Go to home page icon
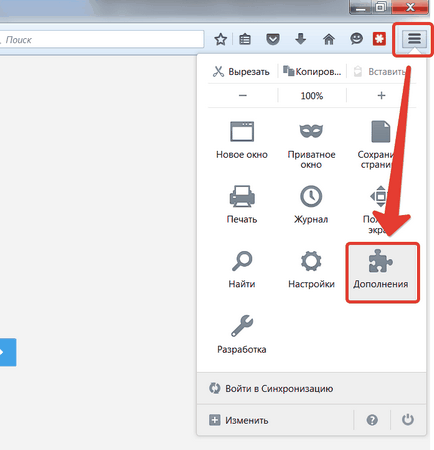434x450 pixels. coord(329,39)
